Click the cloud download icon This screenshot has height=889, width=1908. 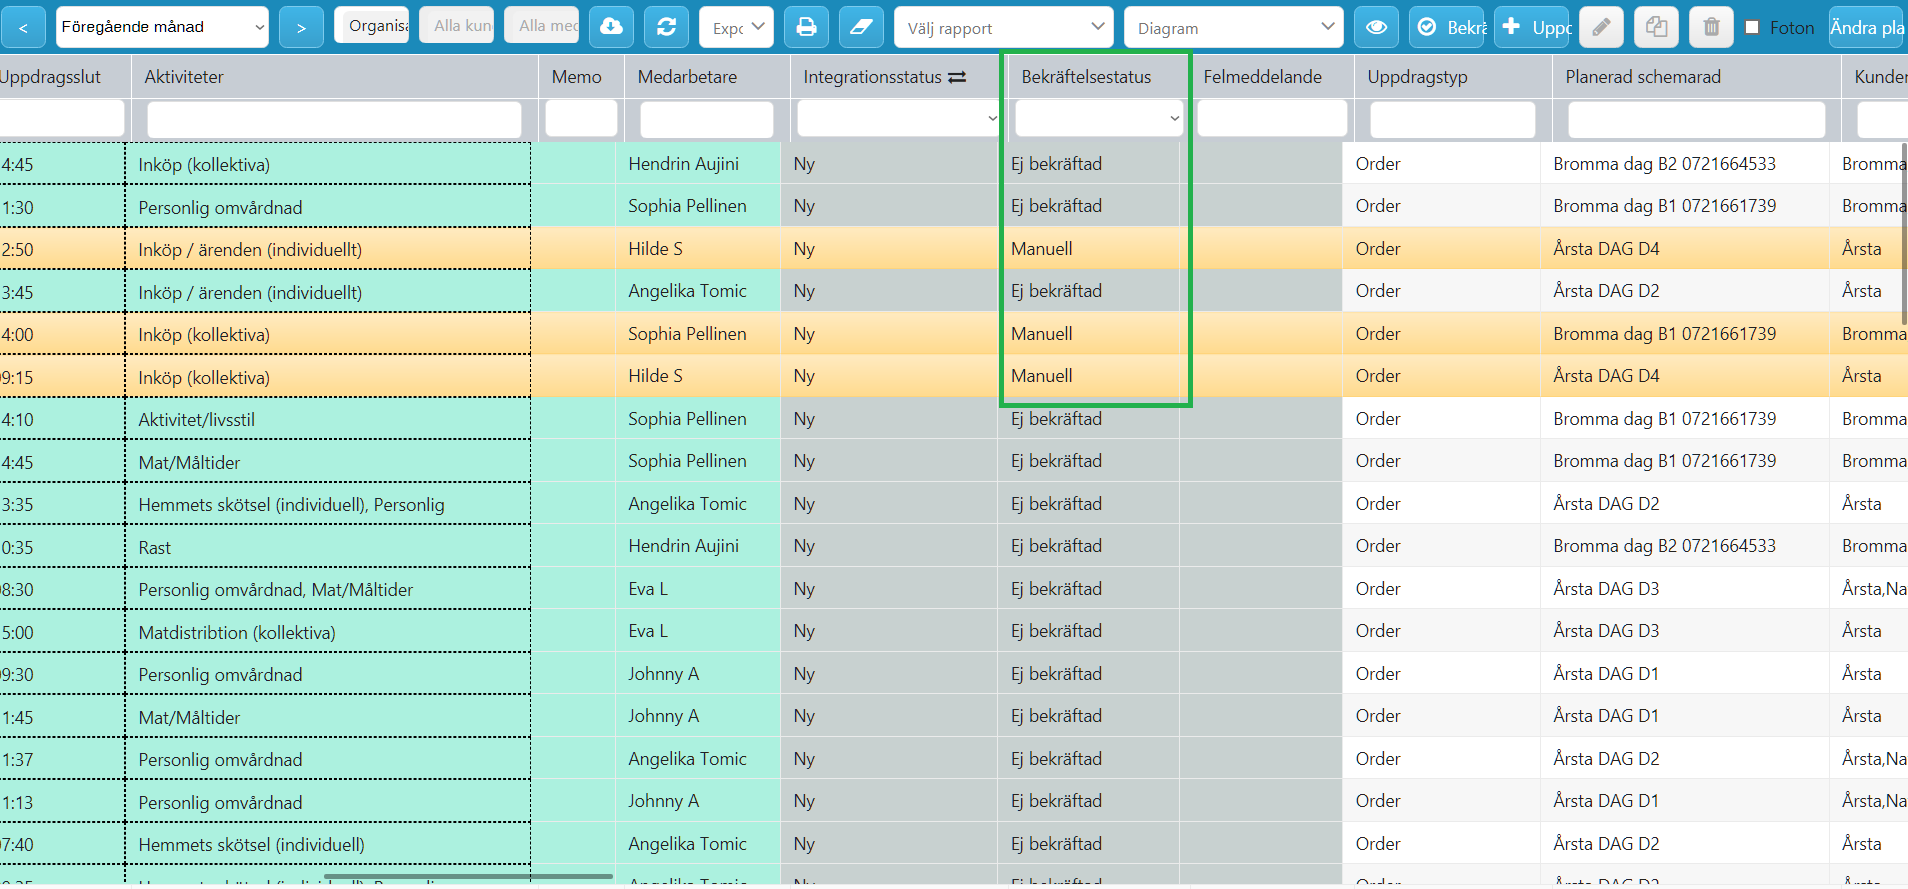611,27
